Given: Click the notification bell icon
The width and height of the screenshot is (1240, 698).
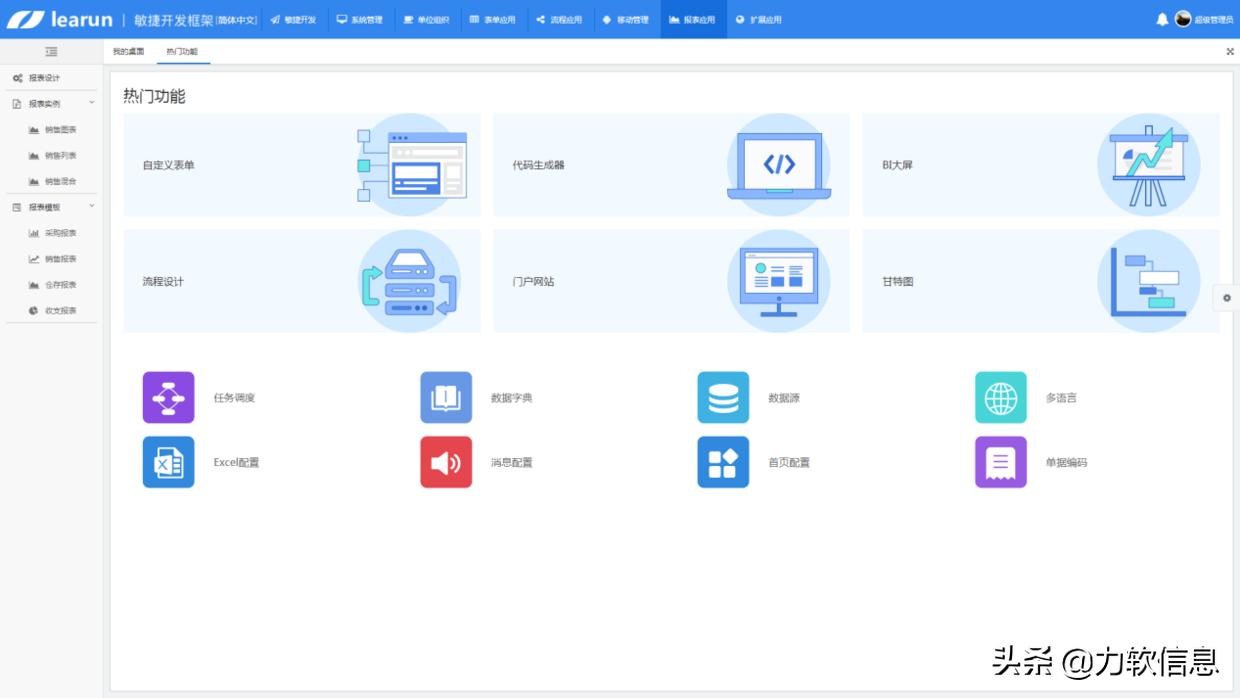Looking at the screenshot, I should click(x=1162, y=19).
